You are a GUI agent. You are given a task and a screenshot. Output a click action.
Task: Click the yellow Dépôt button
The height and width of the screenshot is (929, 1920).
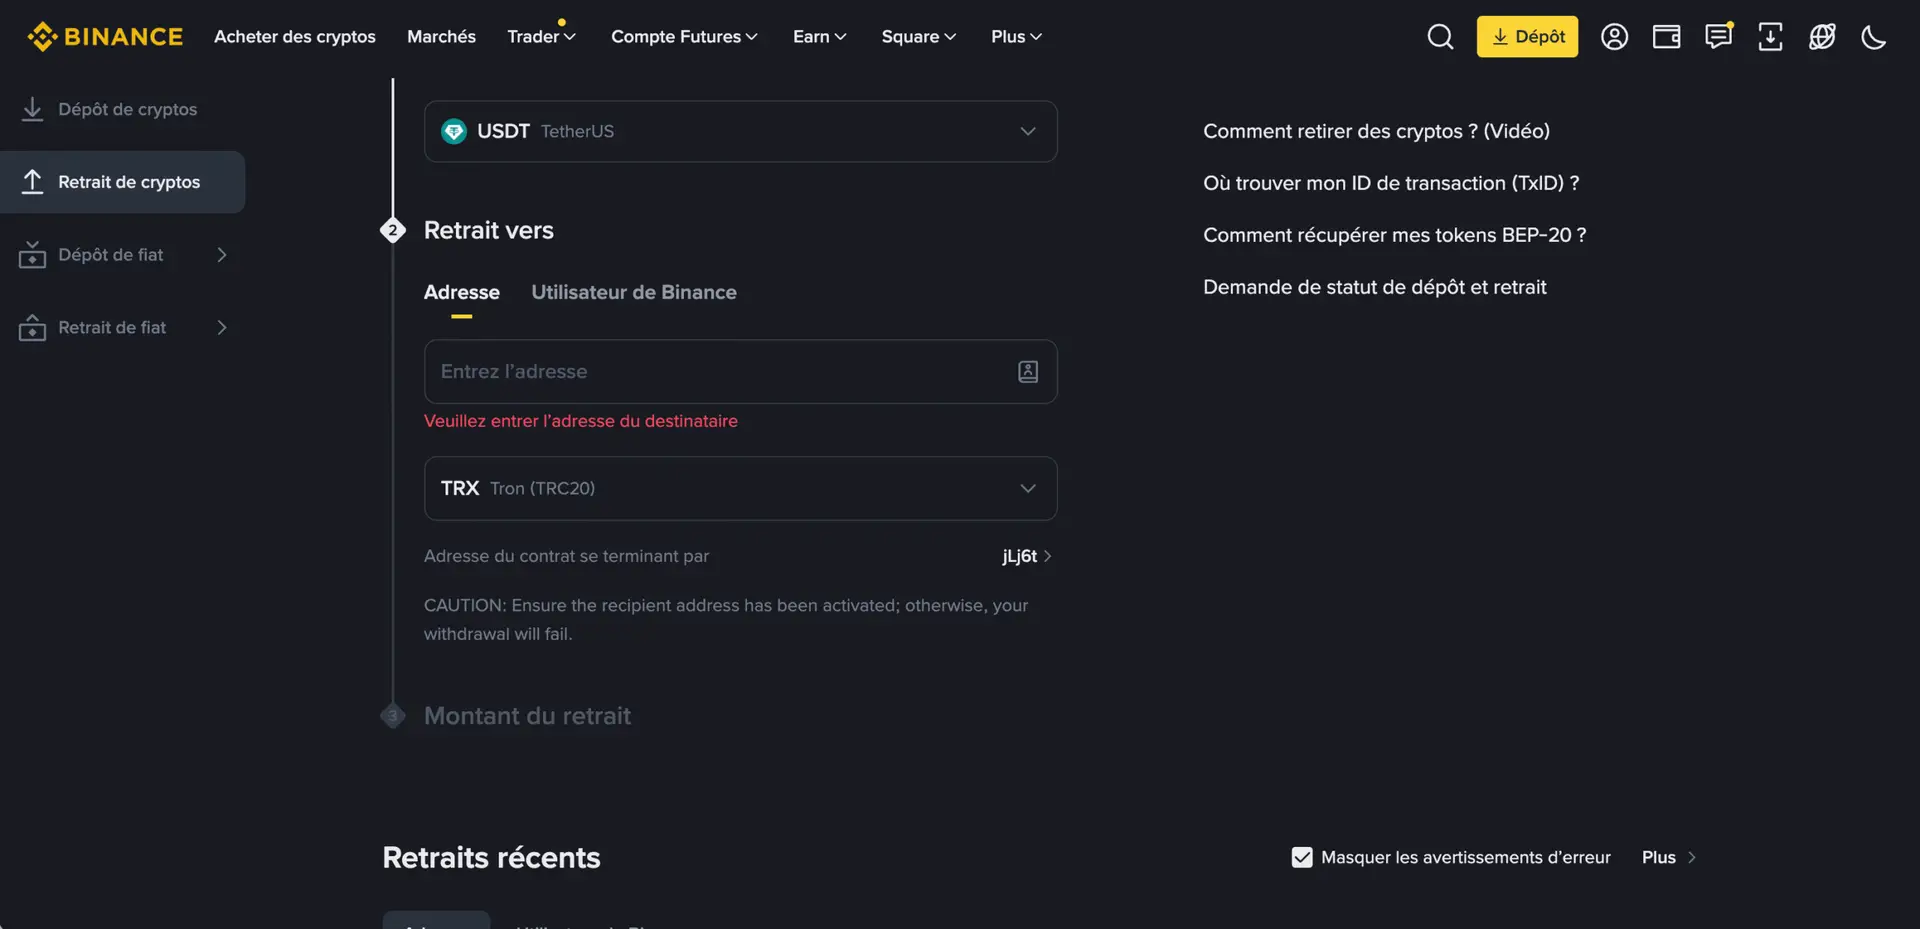(1527, 37)
